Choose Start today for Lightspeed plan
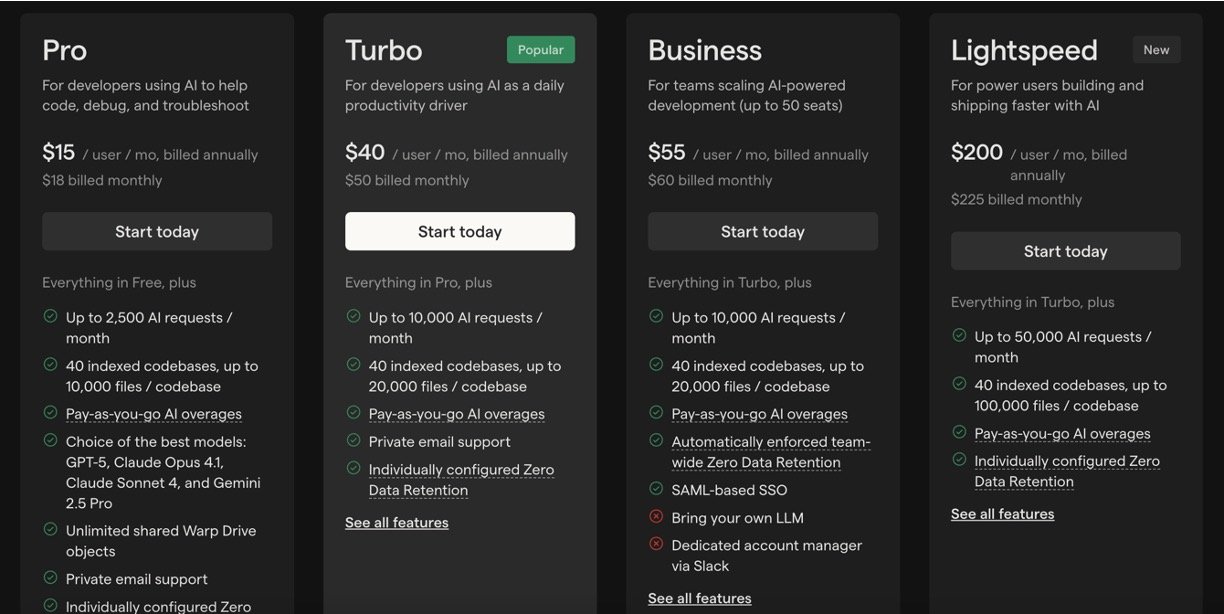The image size is (1224, 614). pos(1065,251)
